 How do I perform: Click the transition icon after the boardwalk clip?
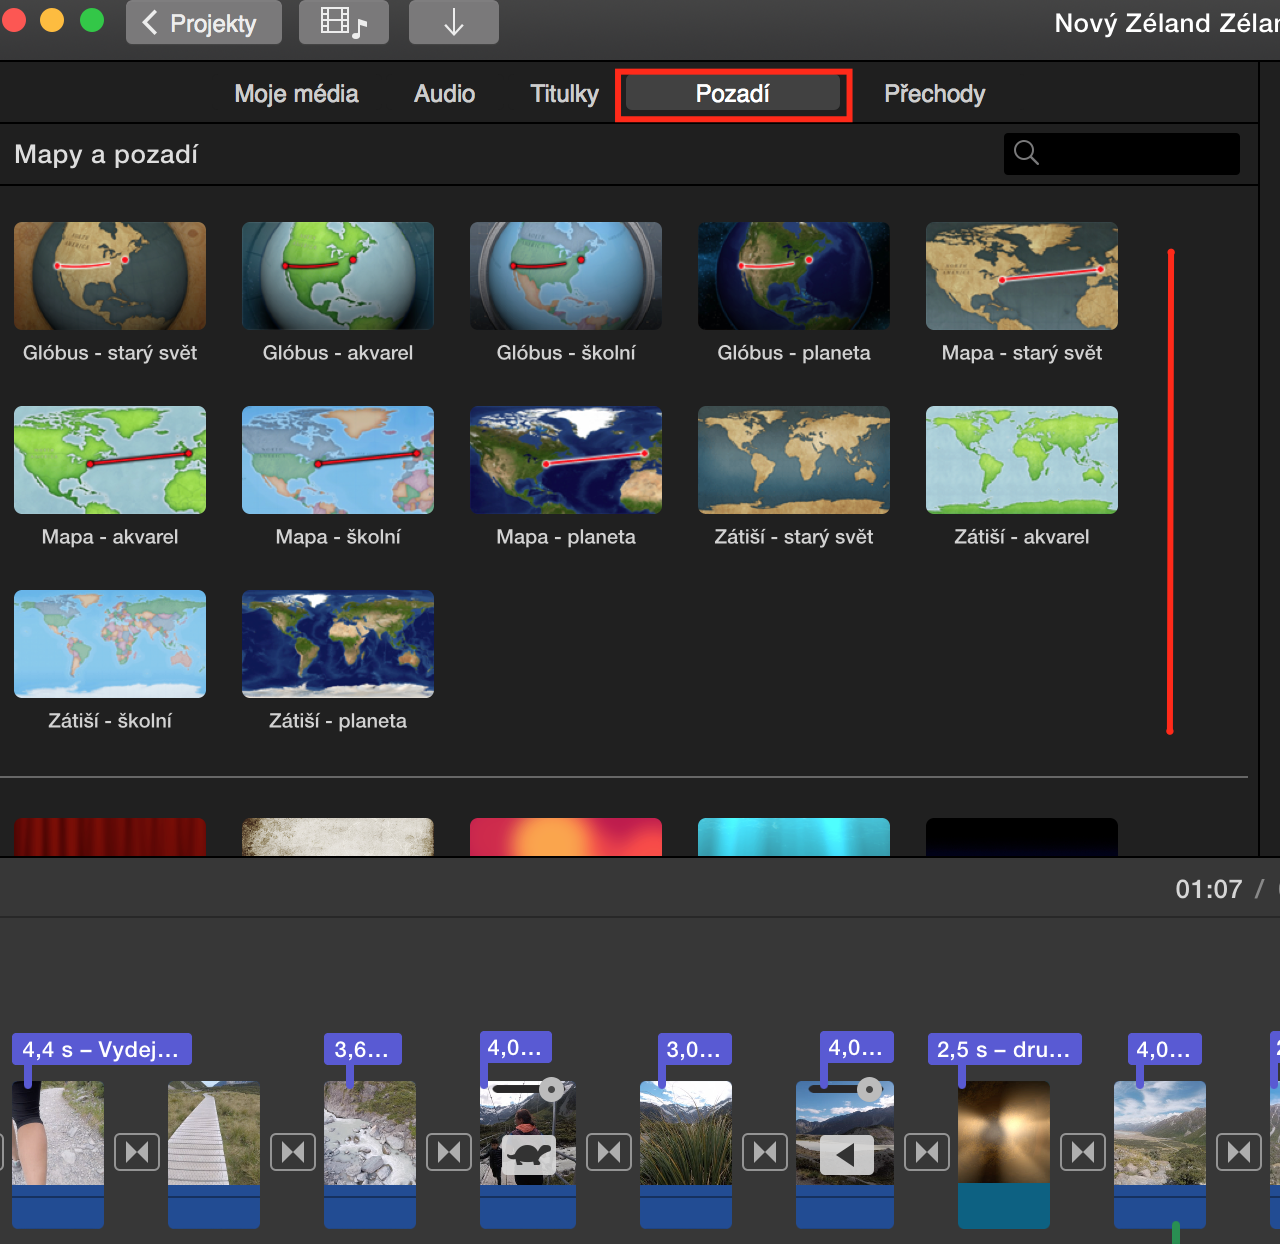tap(292, 1152)
